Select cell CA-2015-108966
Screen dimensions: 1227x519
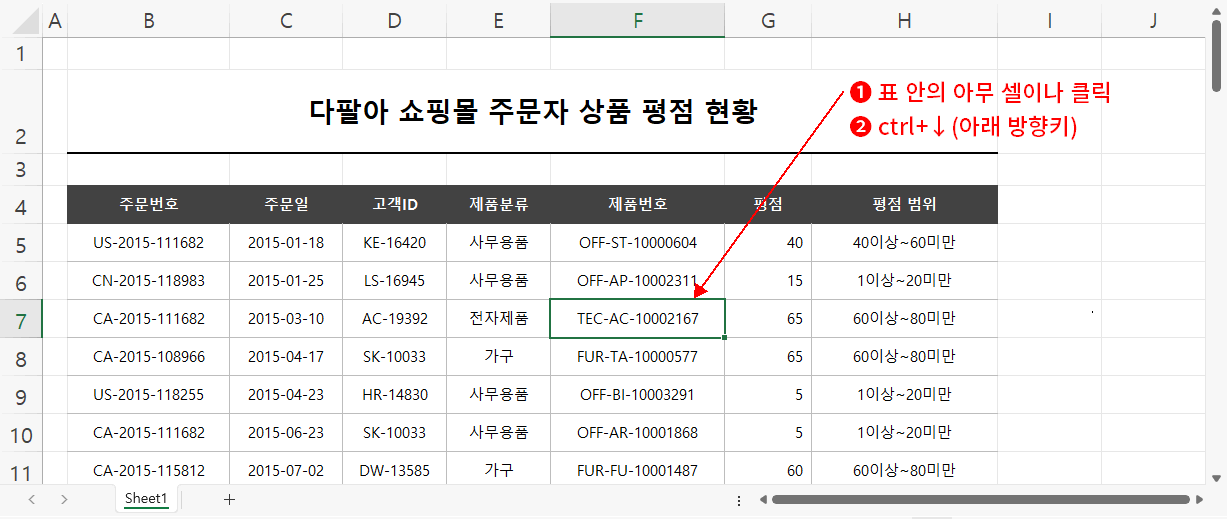(x=148, y=357)
